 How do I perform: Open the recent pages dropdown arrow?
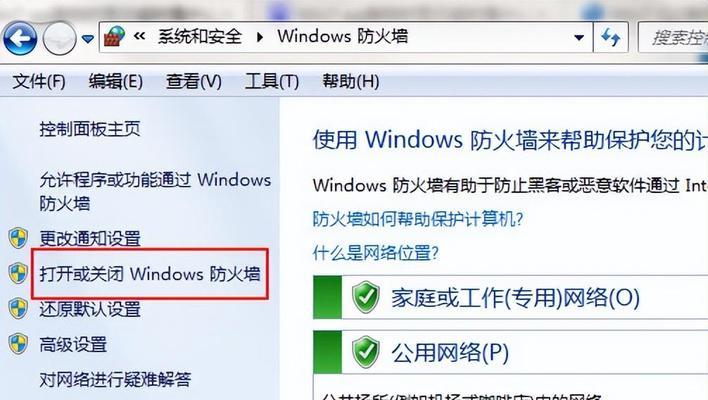(88, 39)
